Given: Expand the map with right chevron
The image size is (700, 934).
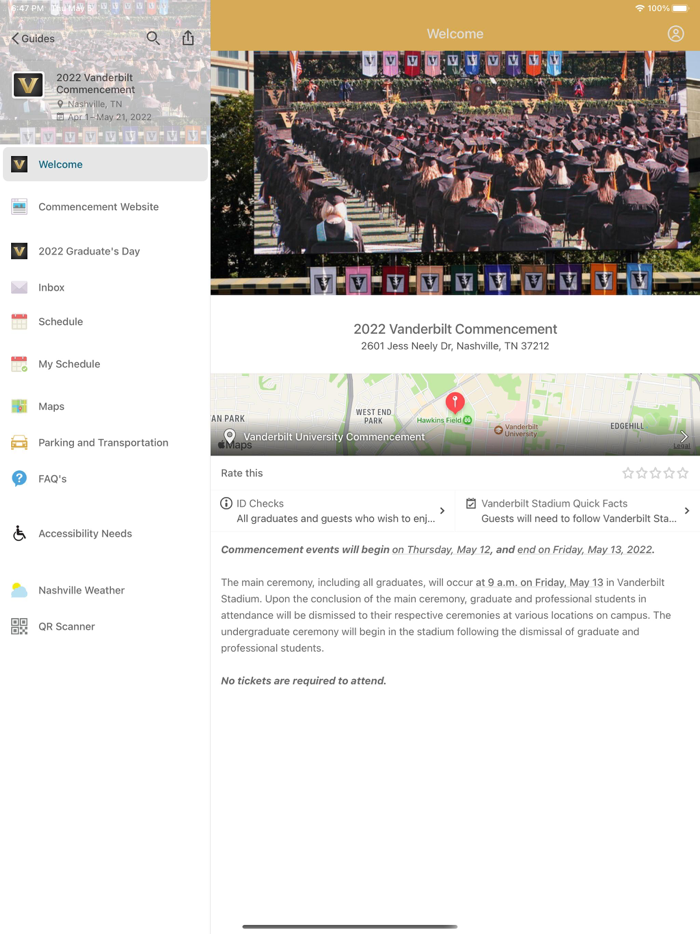Looking at the screenshot, I should coord(684,437).
